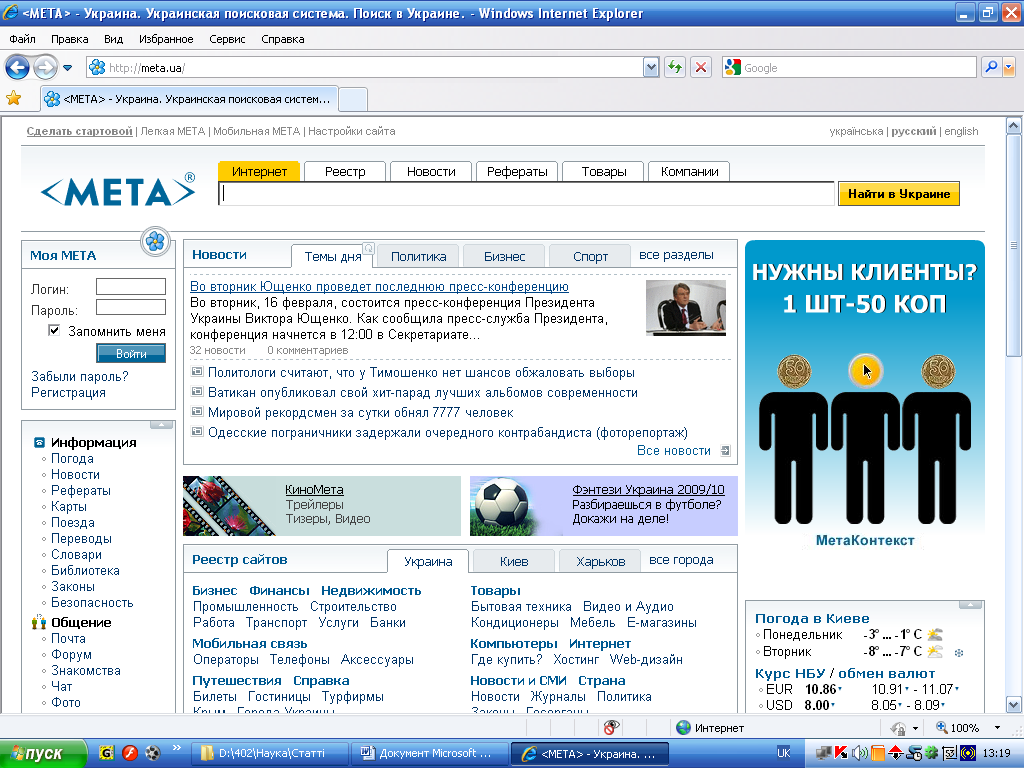Click the META logo
The image size is (1024, 768).
pyautogui.click(x=118, y=190)
